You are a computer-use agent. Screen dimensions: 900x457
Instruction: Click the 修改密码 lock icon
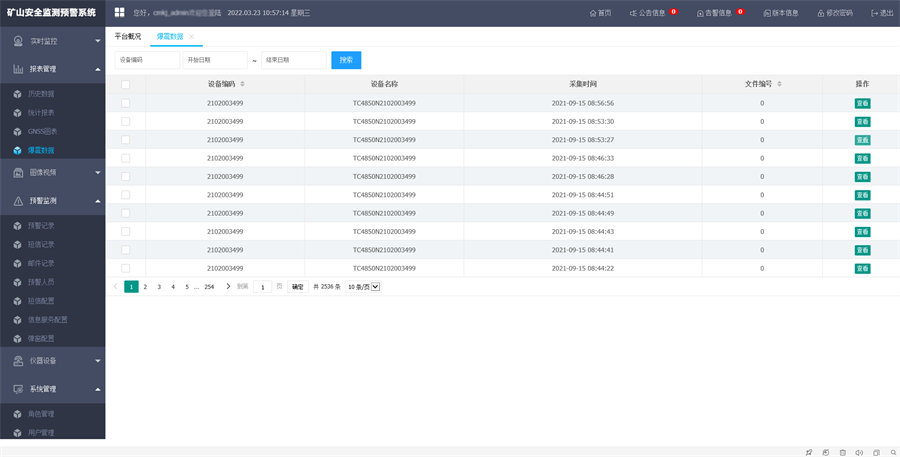click(821, 13)
